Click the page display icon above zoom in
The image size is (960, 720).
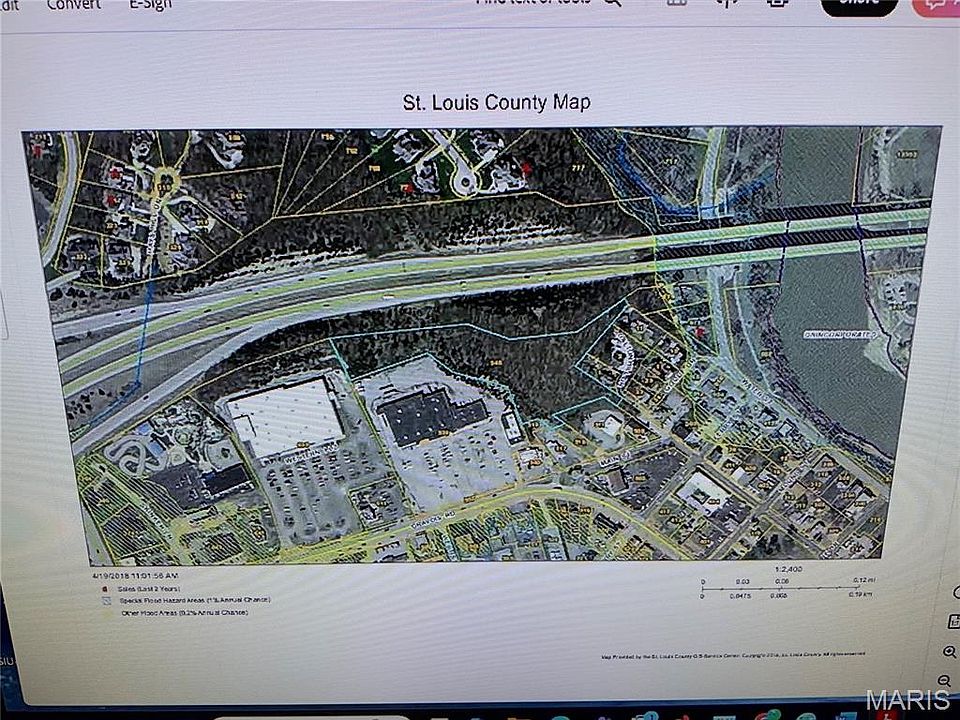click(x=951, y=621)
